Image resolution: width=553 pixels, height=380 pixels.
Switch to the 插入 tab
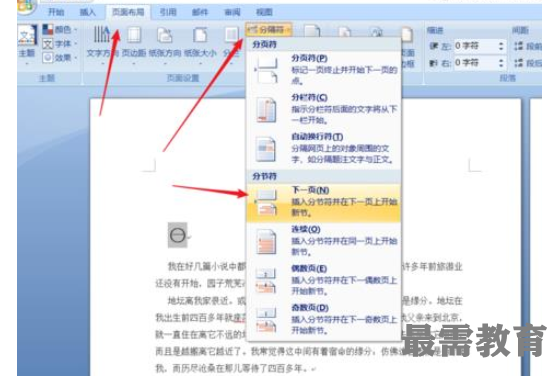tap(87, 12)
